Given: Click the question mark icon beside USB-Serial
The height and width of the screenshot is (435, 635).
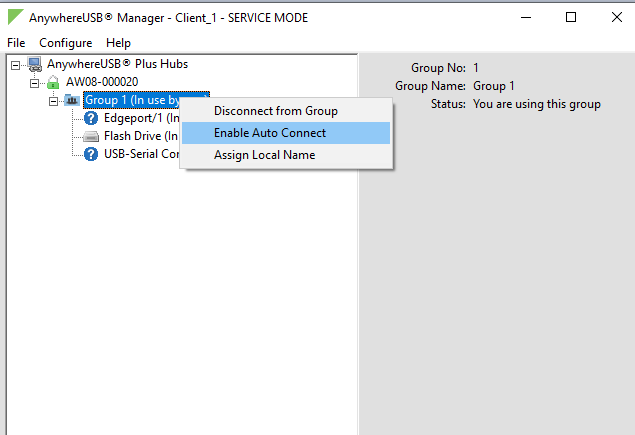Looking at the screenshot, I should (x=91, y=154).
